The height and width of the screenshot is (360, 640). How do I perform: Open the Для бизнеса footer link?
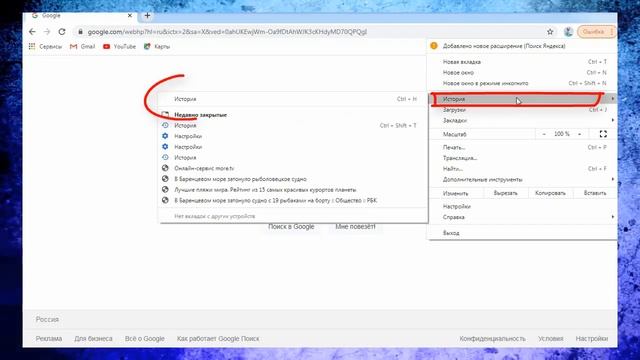point(93,339)
